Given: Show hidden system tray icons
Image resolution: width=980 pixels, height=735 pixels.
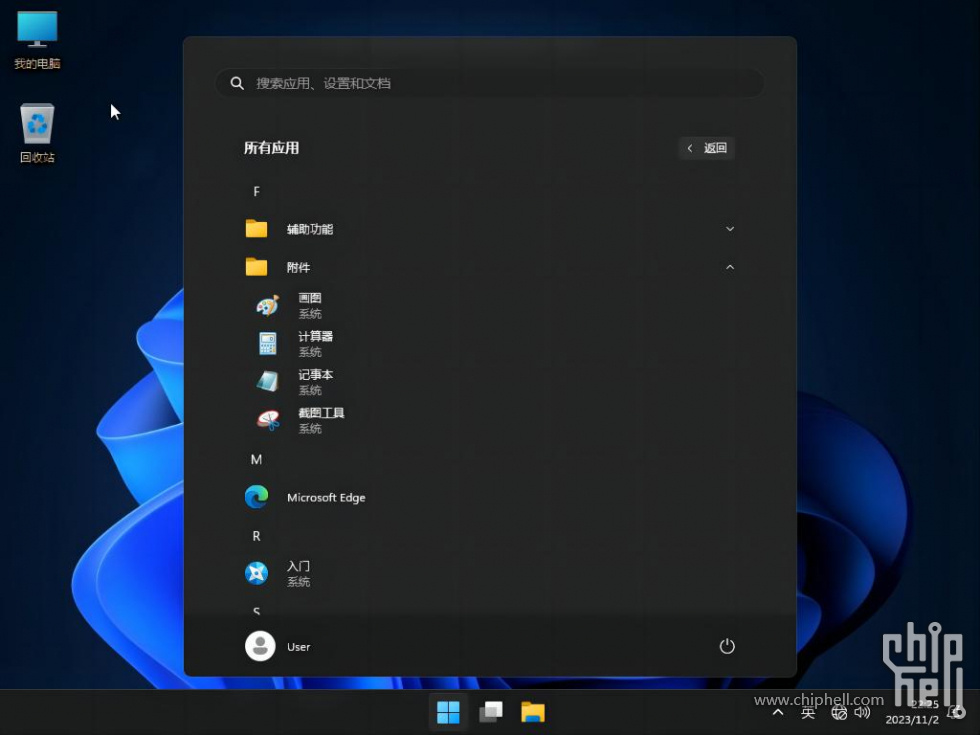Looking at the screenshot, I should (778, 712).
